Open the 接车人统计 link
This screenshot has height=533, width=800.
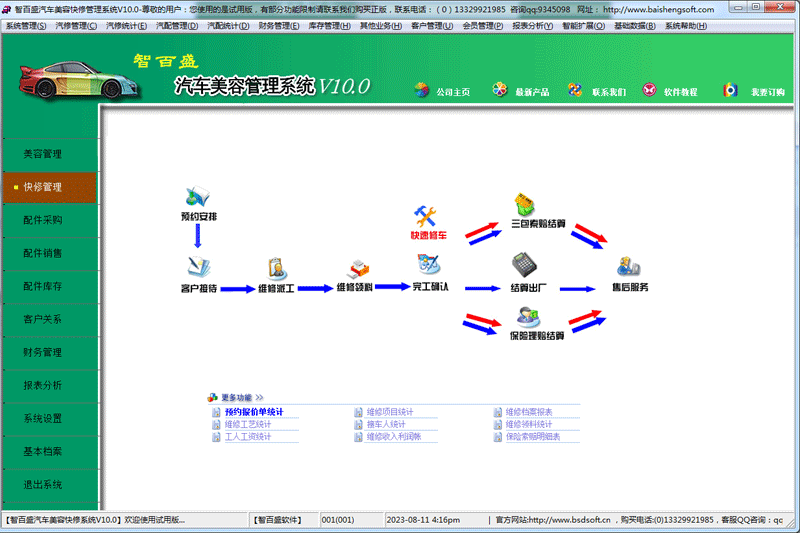(x=386, y=424)
